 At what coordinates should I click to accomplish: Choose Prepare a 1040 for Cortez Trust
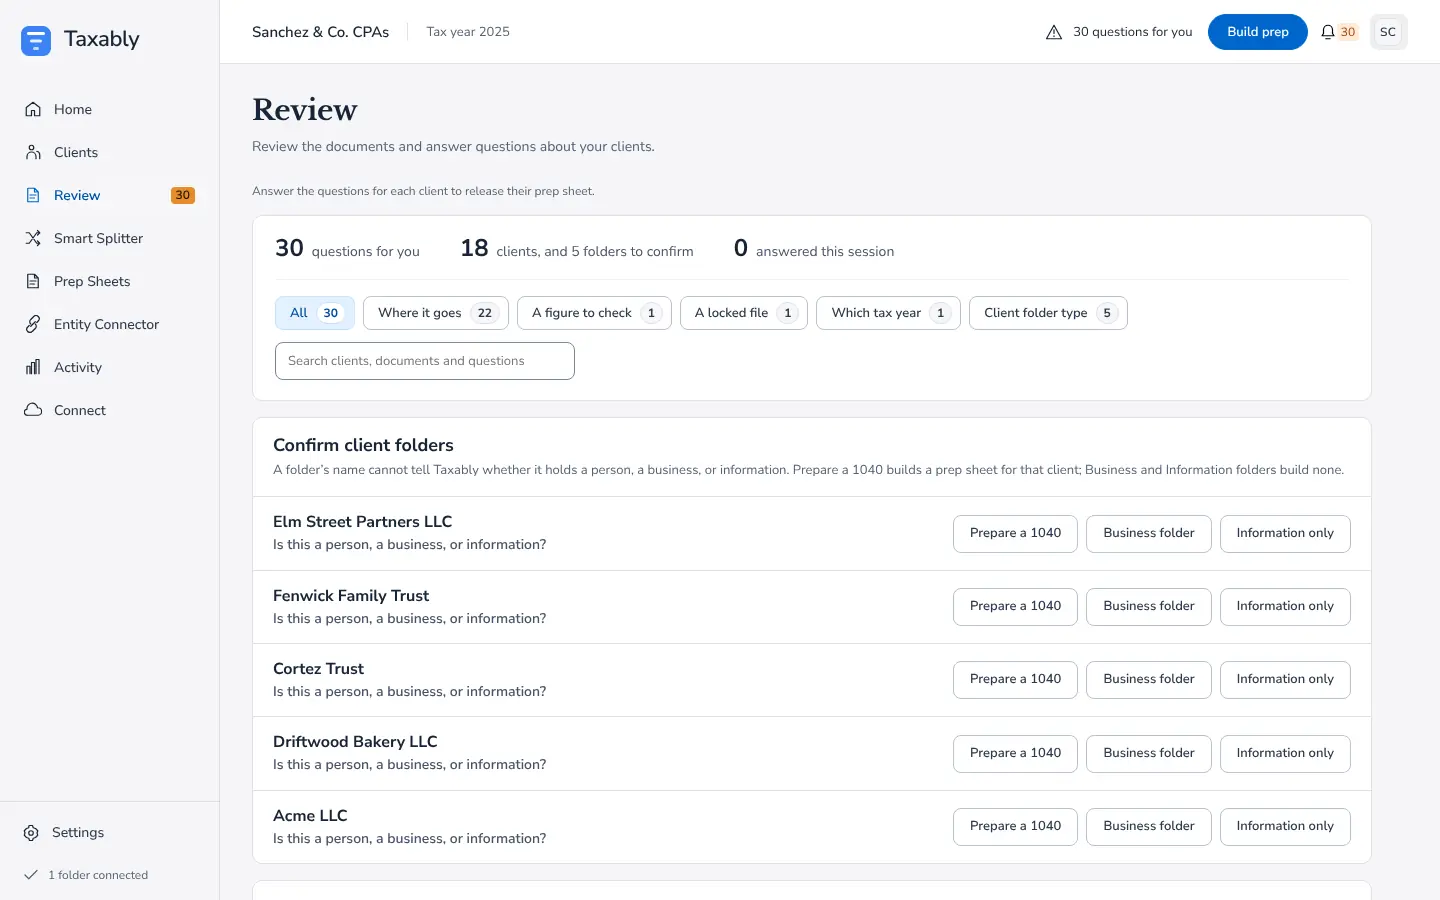tap(1015, 679)
